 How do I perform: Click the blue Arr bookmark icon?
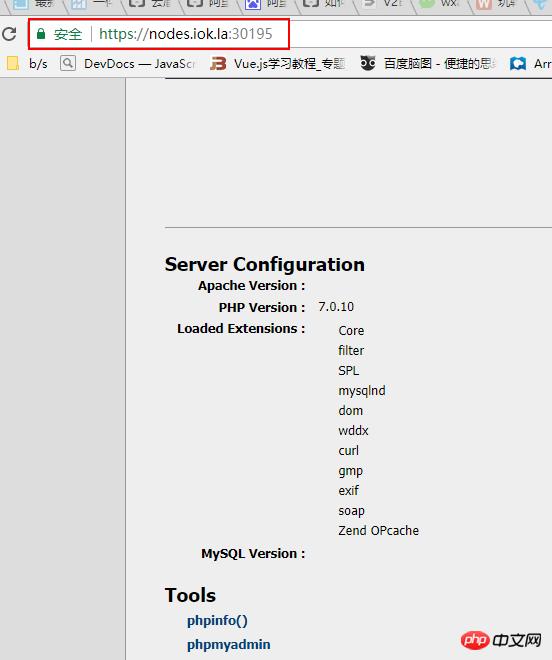[518, 64]
